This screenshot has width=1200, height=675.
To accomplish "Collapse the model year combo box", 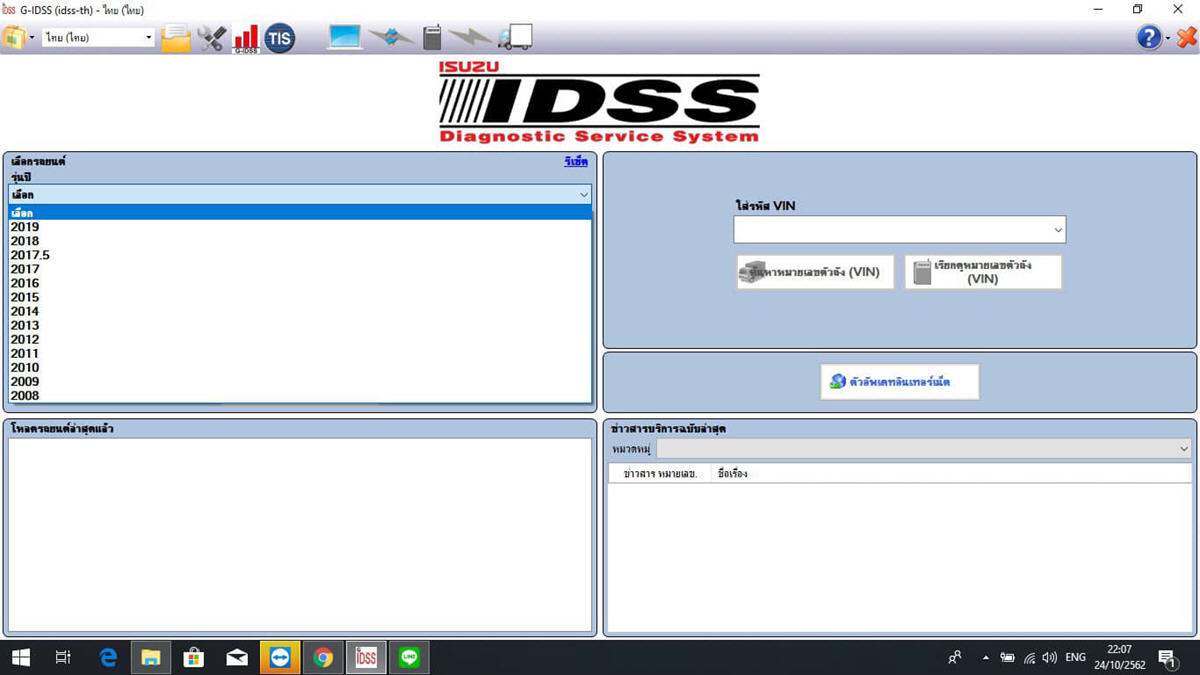I will (x=300, y=194).
